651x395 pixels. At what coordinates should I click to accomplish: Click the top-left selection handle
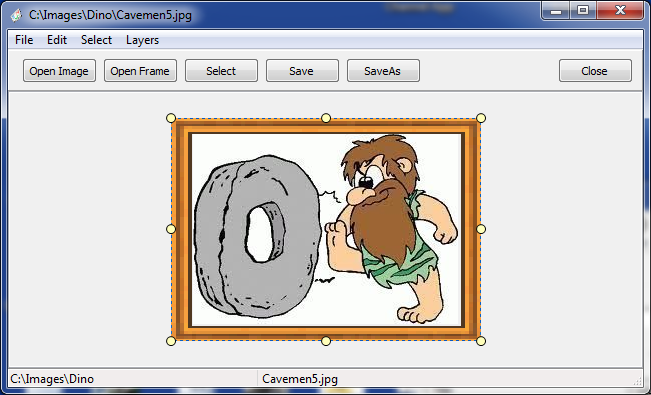pyautogui.click(x=171, y=118)
